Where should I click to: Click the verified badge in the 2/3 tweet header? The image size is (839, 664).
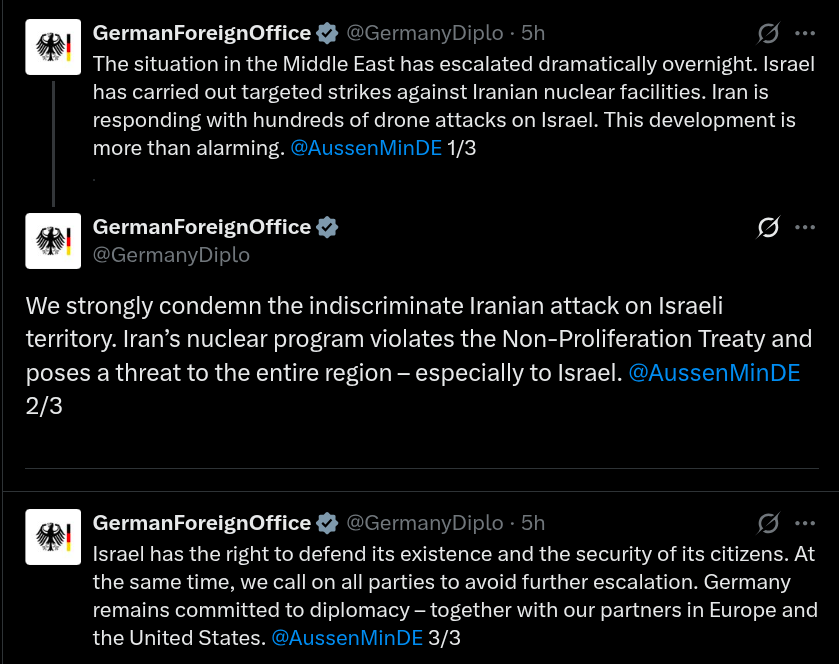click(x=327, y=228)
